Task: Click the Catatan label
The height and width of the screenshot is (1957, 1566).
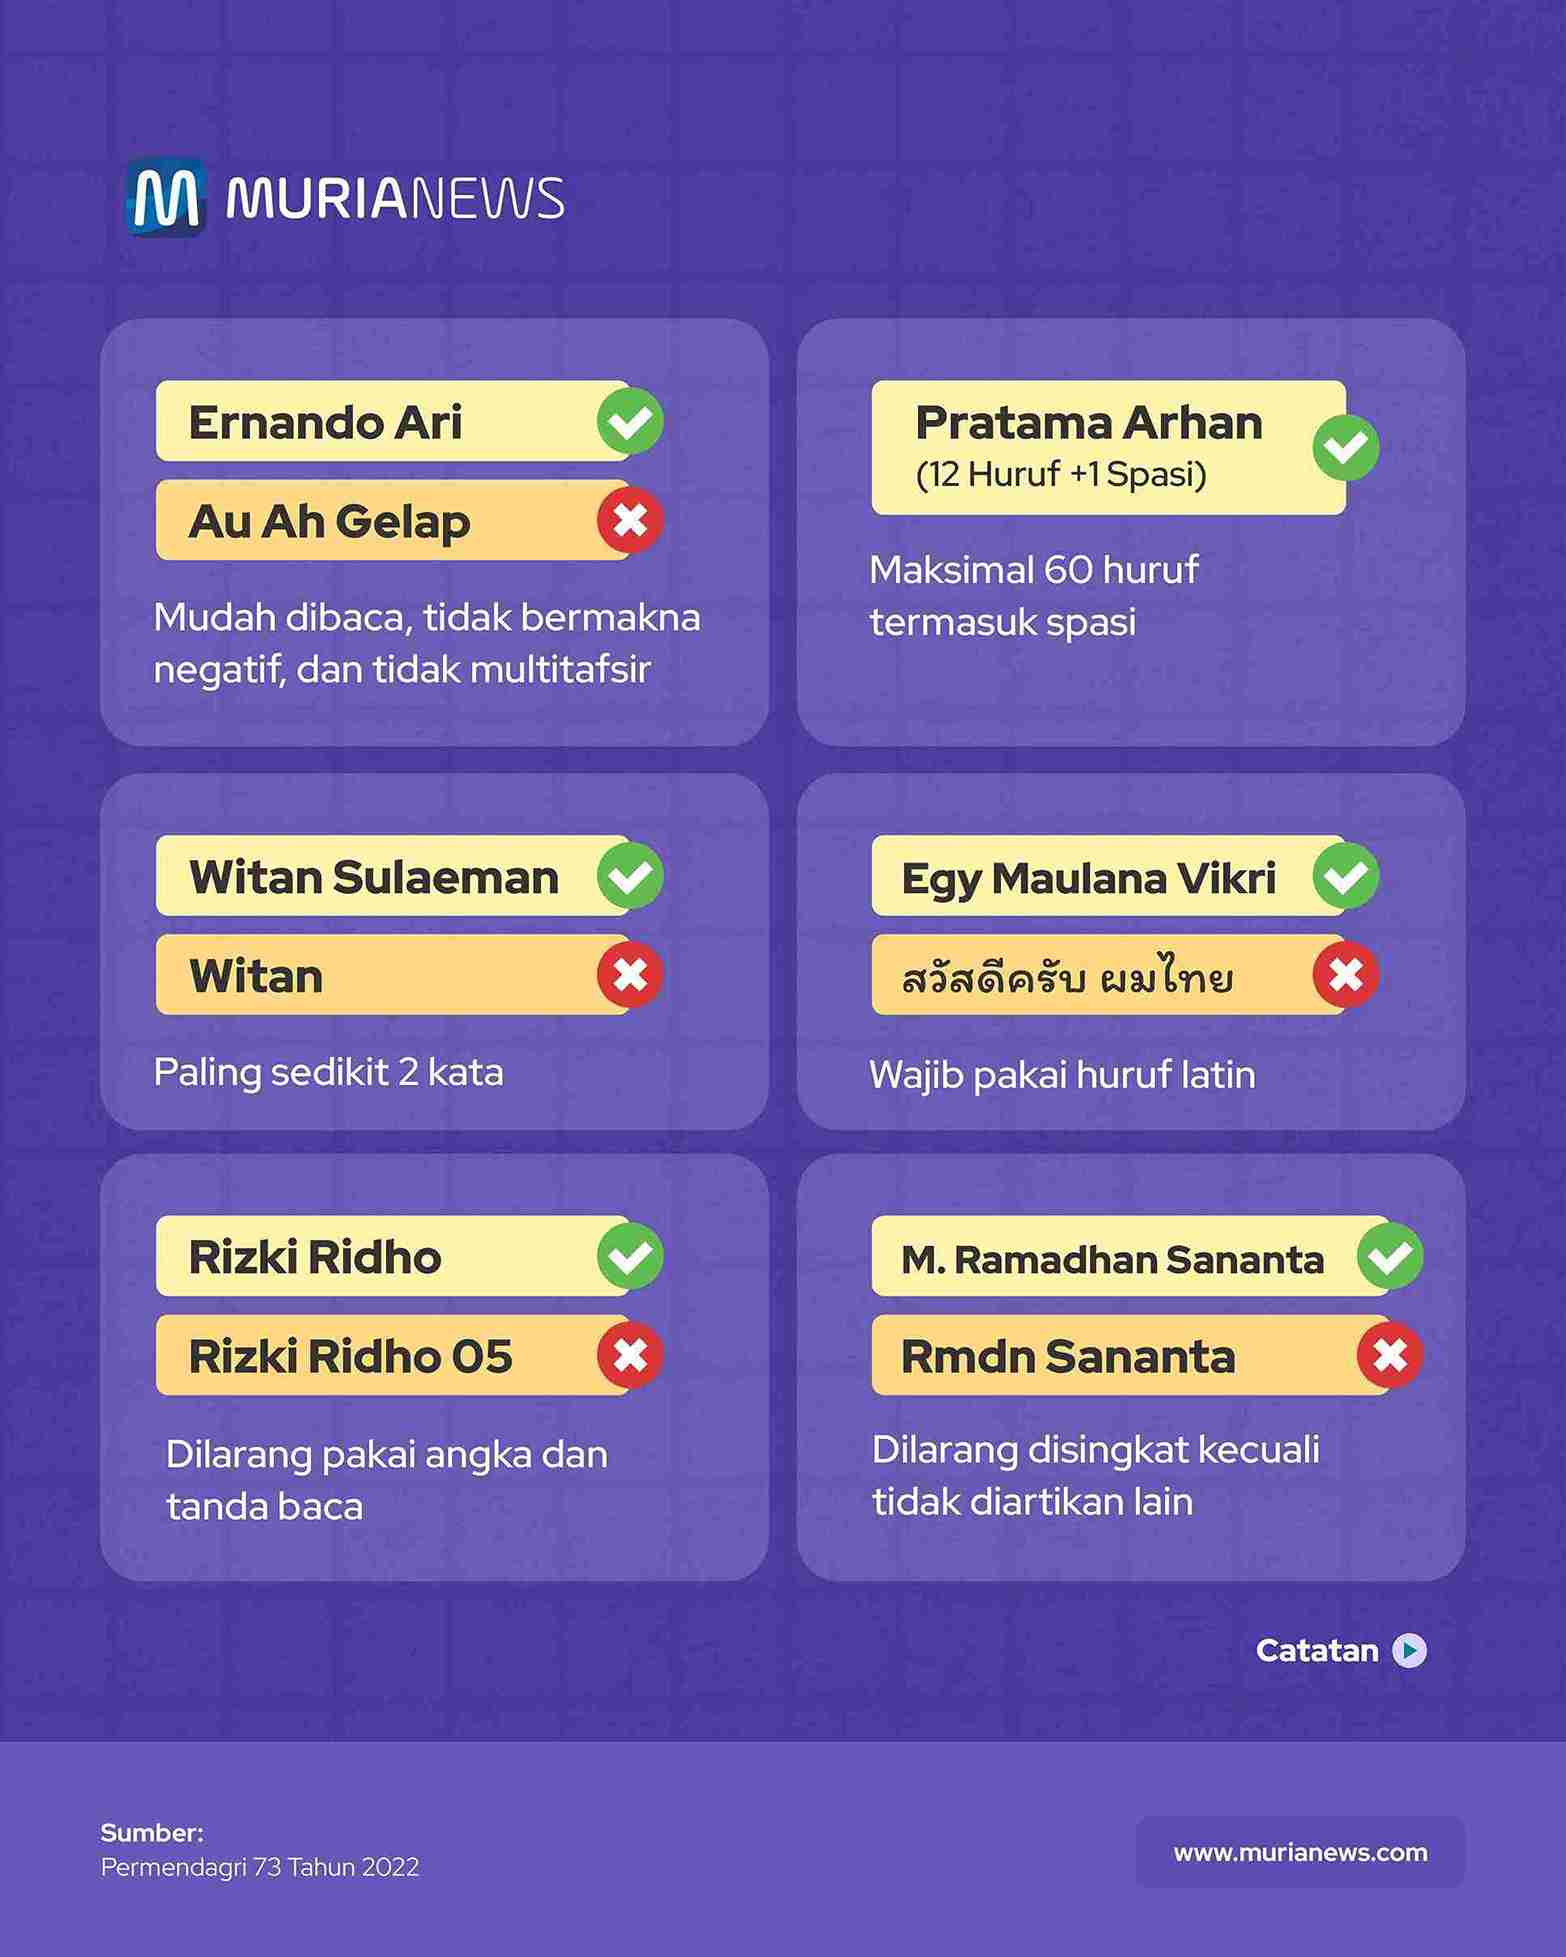Action: click(x=1317, y=1650)
